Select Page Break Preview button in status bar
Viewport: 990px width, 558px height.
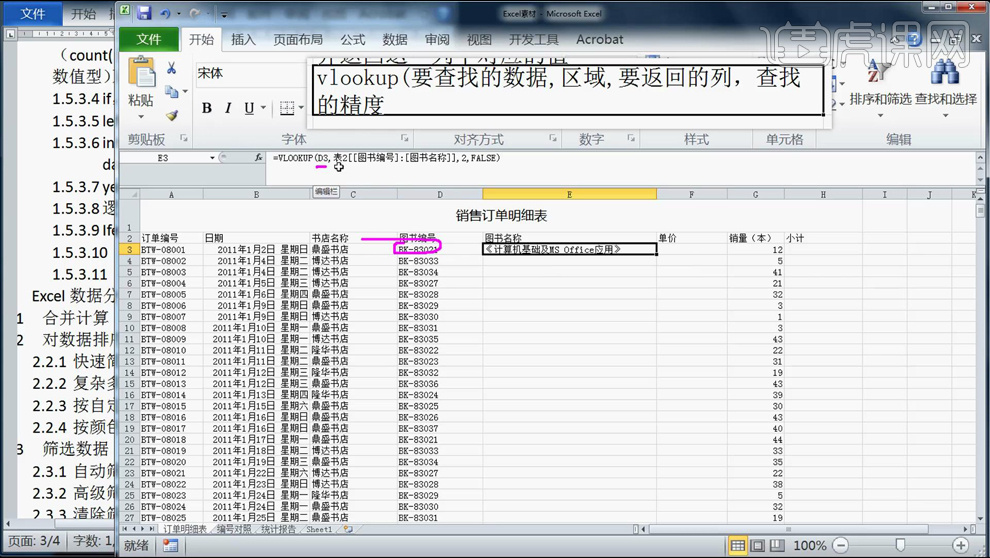tap(777, 545)
